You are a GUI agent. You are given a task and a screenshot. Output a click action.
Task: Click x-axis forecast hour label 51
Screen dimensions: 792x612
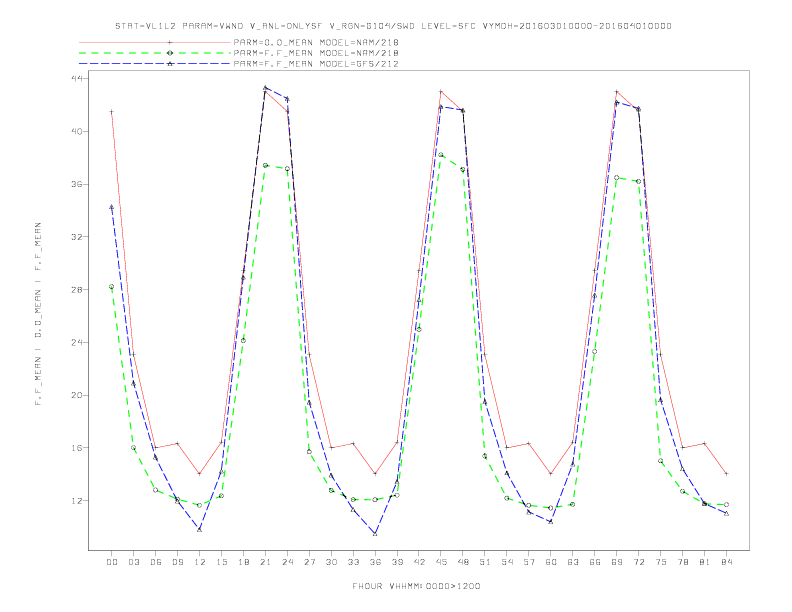tap(485, 562)
